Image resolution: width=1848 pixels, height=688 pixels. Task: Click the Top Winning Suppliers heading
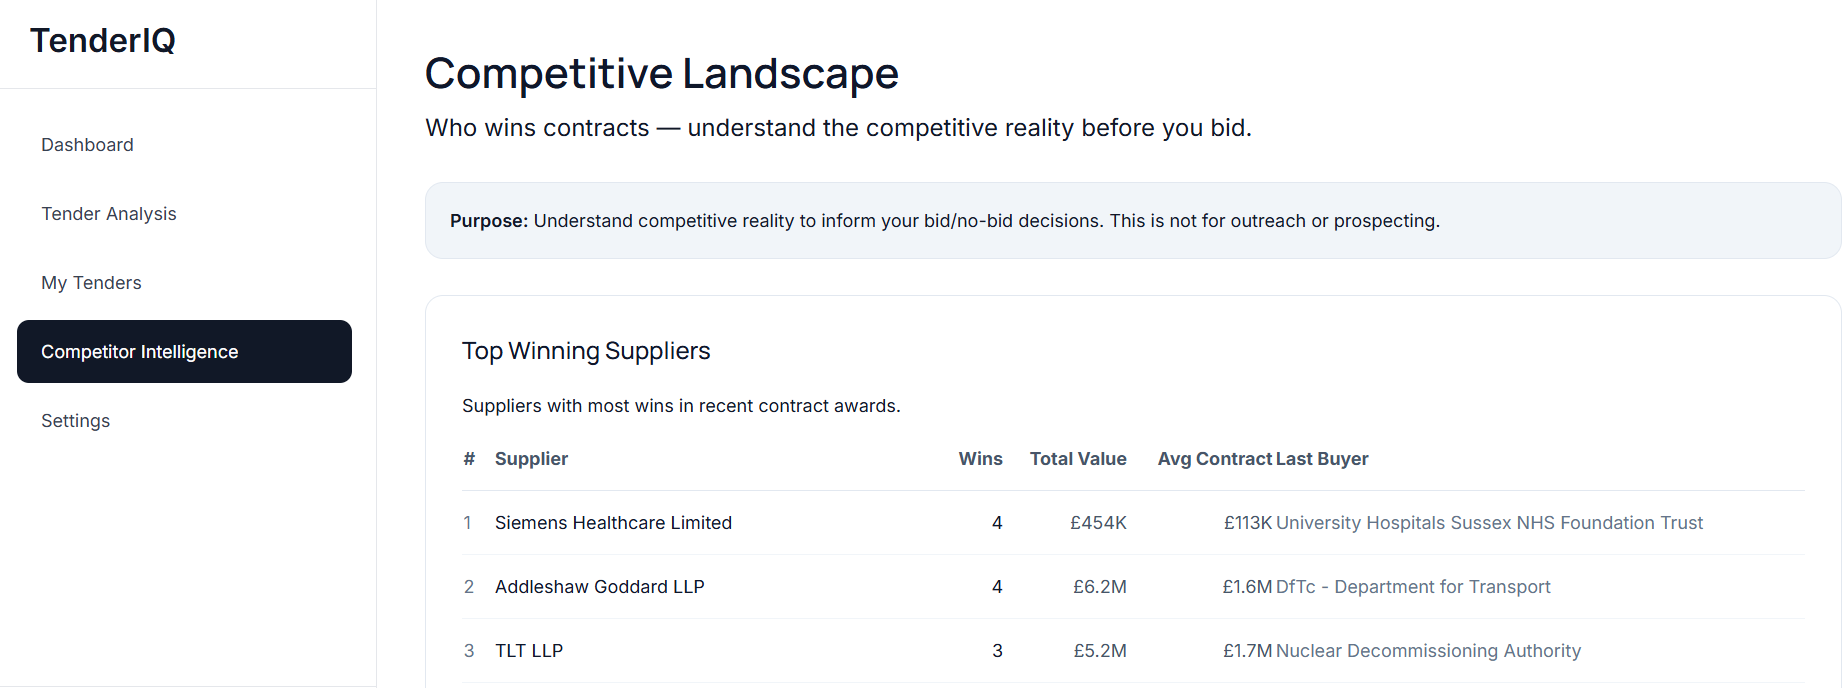coord(586,351)
